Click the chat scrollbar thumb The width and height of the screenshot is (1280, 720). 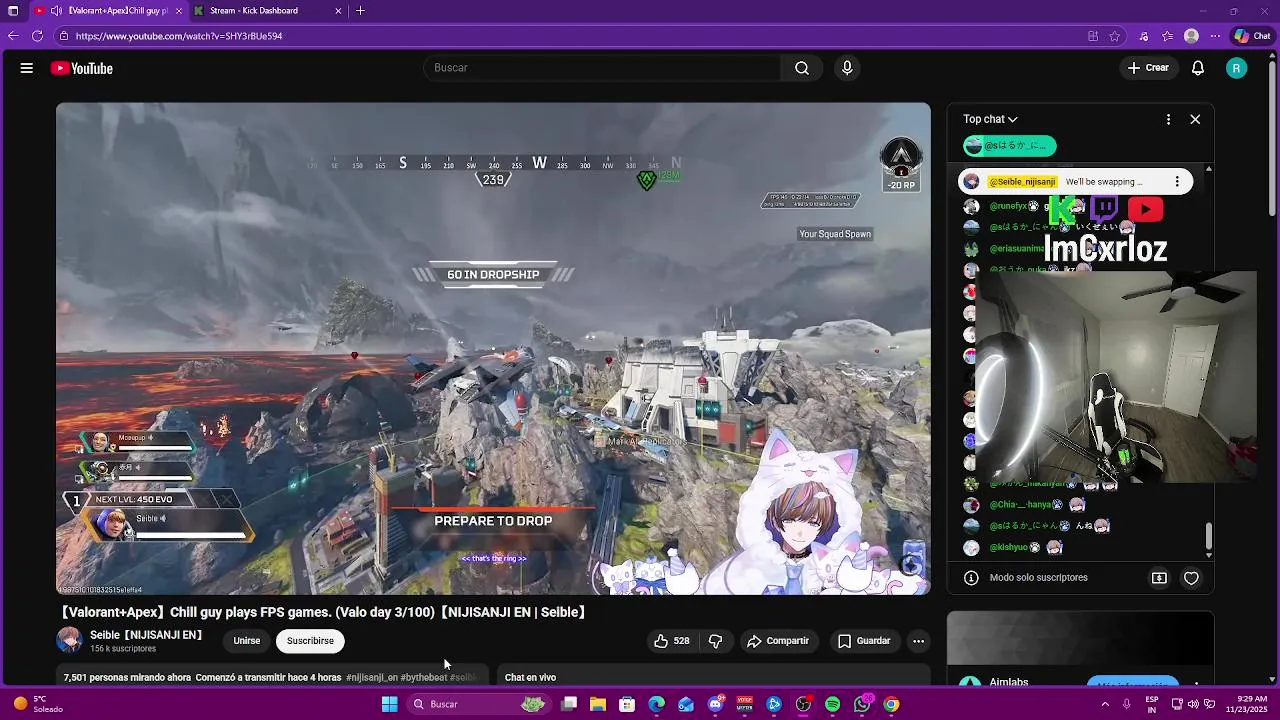1208,537
